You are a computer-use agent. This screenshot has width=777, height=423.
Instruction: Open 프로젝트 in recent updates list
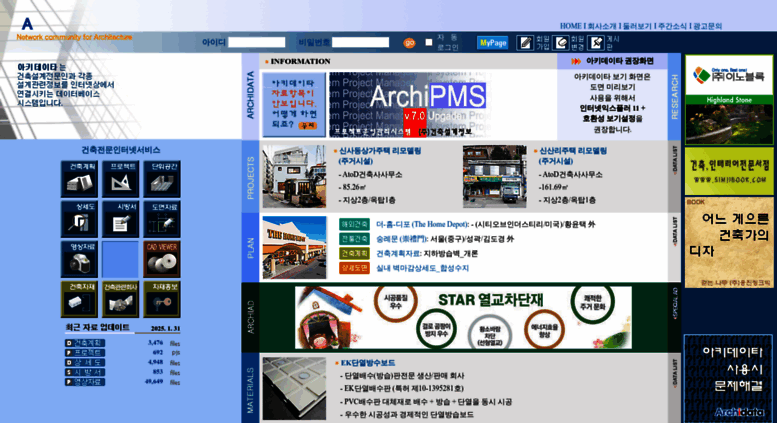click(x=85, y=353)
